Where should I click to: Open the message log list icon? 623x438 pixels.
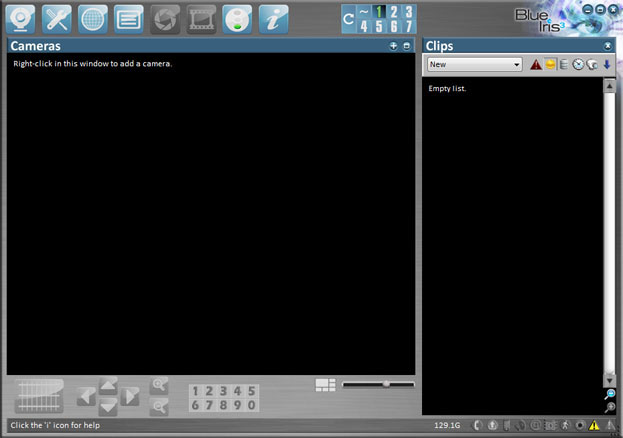[x=129, y=17]
